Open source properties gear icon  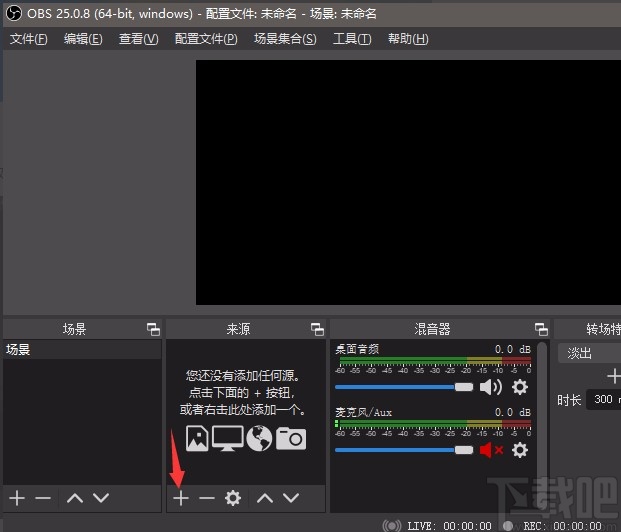233,498
